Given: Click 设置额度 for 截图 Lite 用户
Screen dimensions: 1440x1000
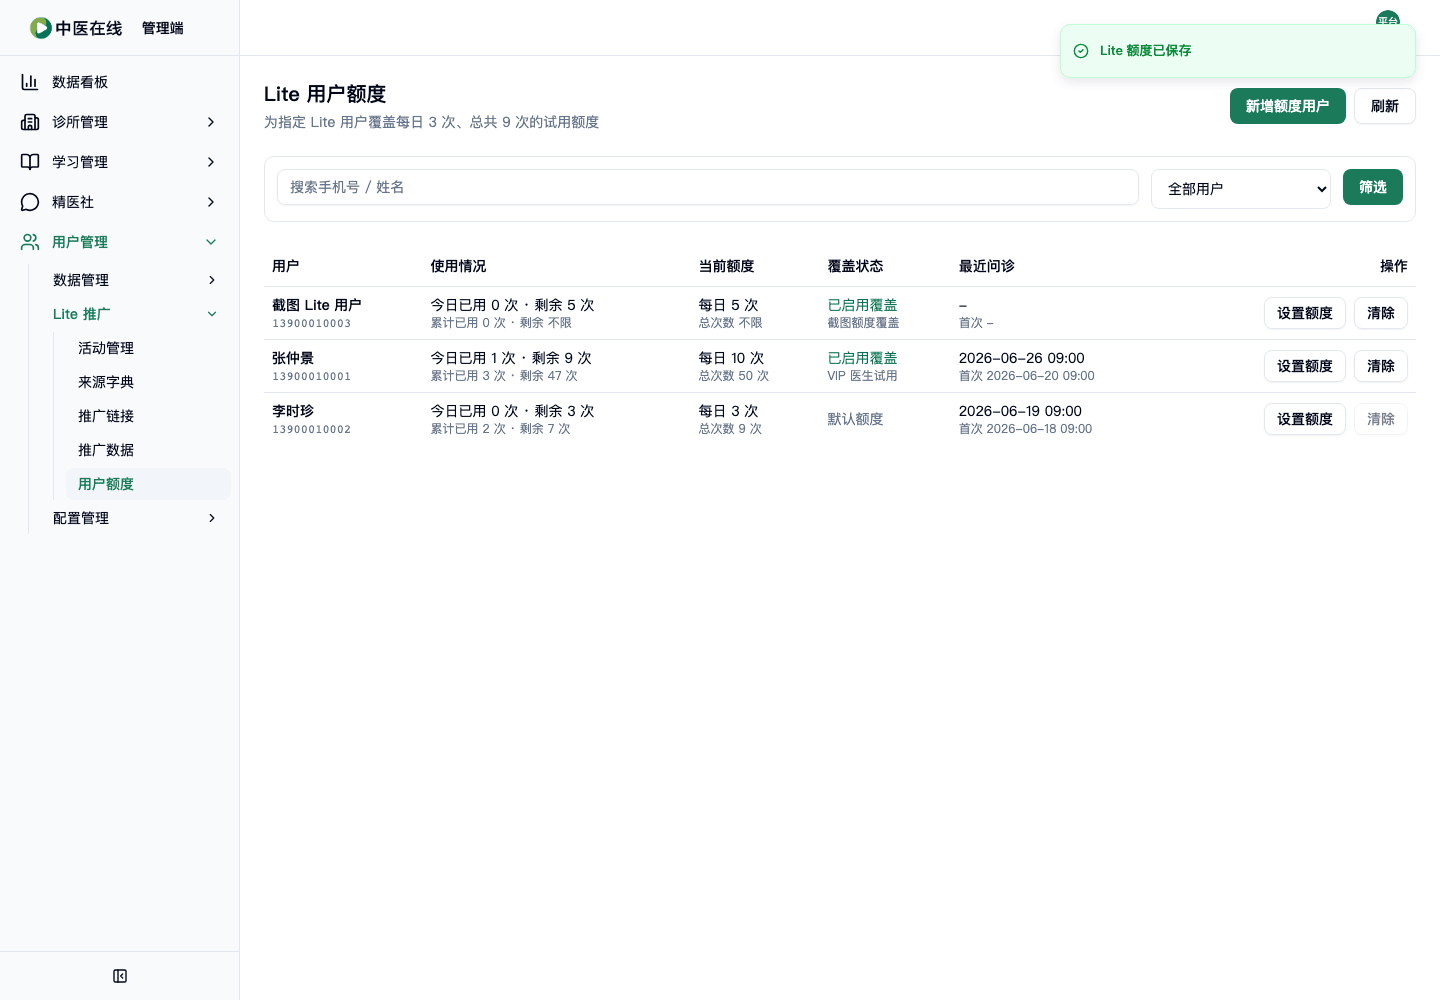Looking at the screenshot, I should pos(1305,313).
